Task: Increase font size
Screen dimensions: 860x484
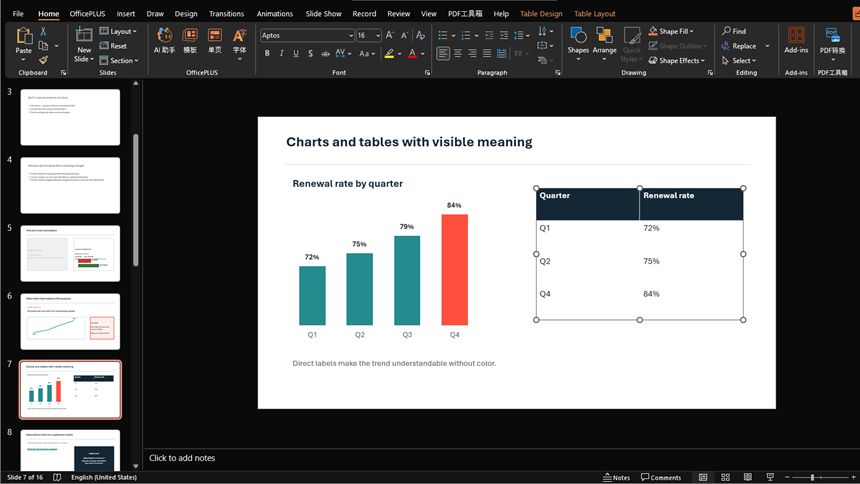Action: click(x=389, y=35)
